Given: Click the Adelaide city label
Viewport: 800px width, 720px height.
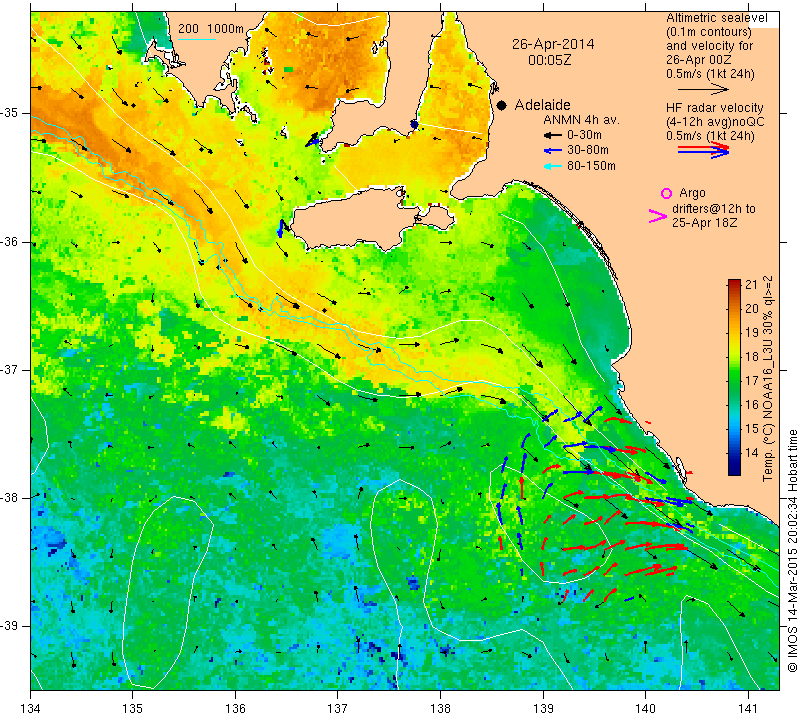Looking at the screenshot, I should tap(542, 105).
